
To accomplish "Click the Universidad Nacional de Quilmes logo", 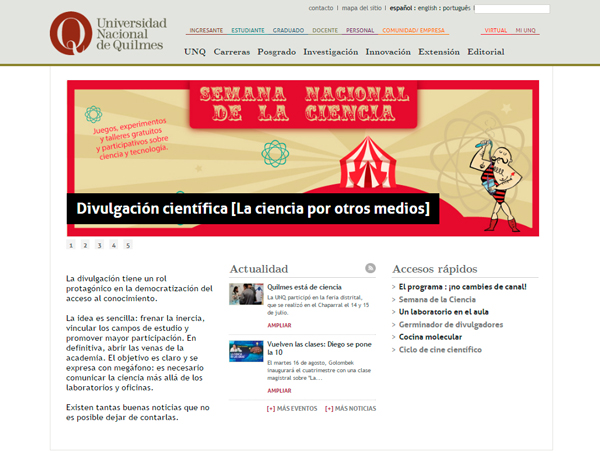I will (108, 33).
